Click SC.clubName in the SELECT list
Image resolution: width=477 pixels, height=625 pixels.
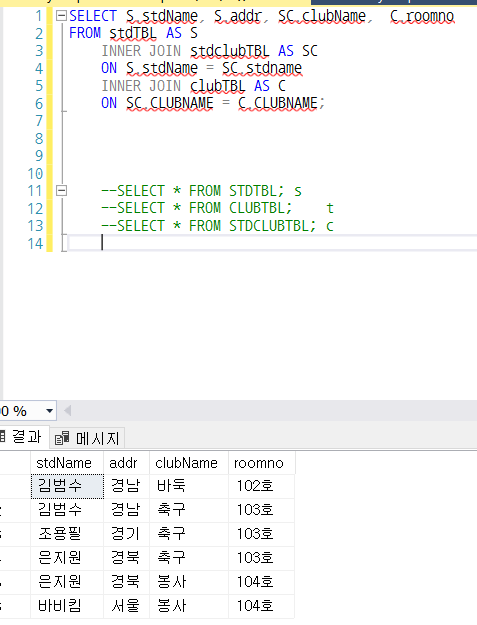(322, 16)
